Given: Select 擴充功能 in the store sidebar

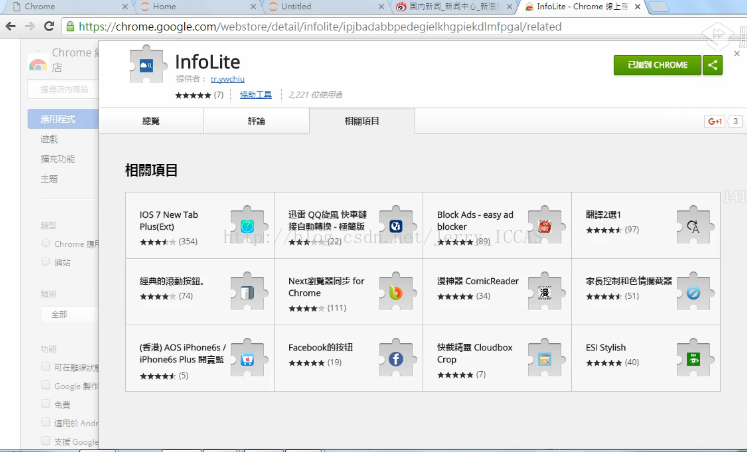Looking at the screenshot, I should (x=58, y=159).
